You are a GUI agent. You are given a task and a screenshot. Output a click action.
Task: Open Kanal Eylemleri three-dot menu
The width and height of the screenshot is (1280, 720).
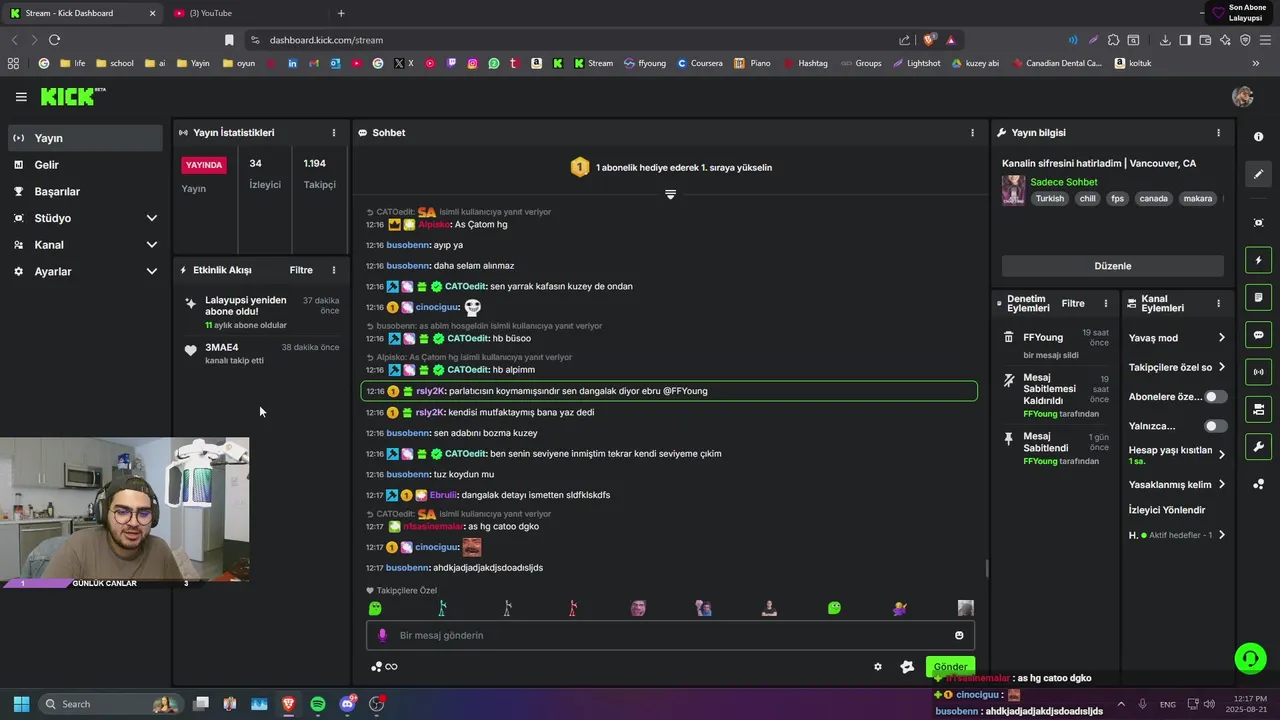tap(1218, 303)
